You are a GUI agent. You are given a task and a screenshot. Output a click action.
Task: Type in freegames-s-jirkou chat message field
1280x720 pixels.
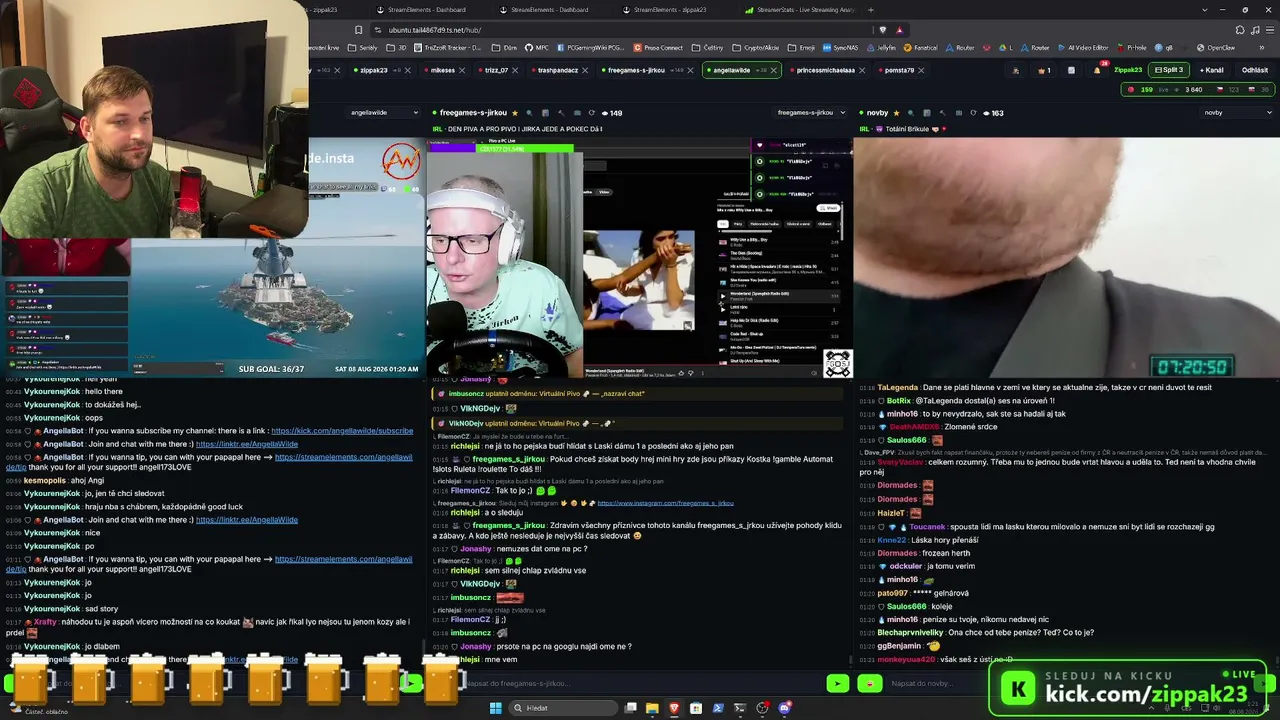(640, 683)
